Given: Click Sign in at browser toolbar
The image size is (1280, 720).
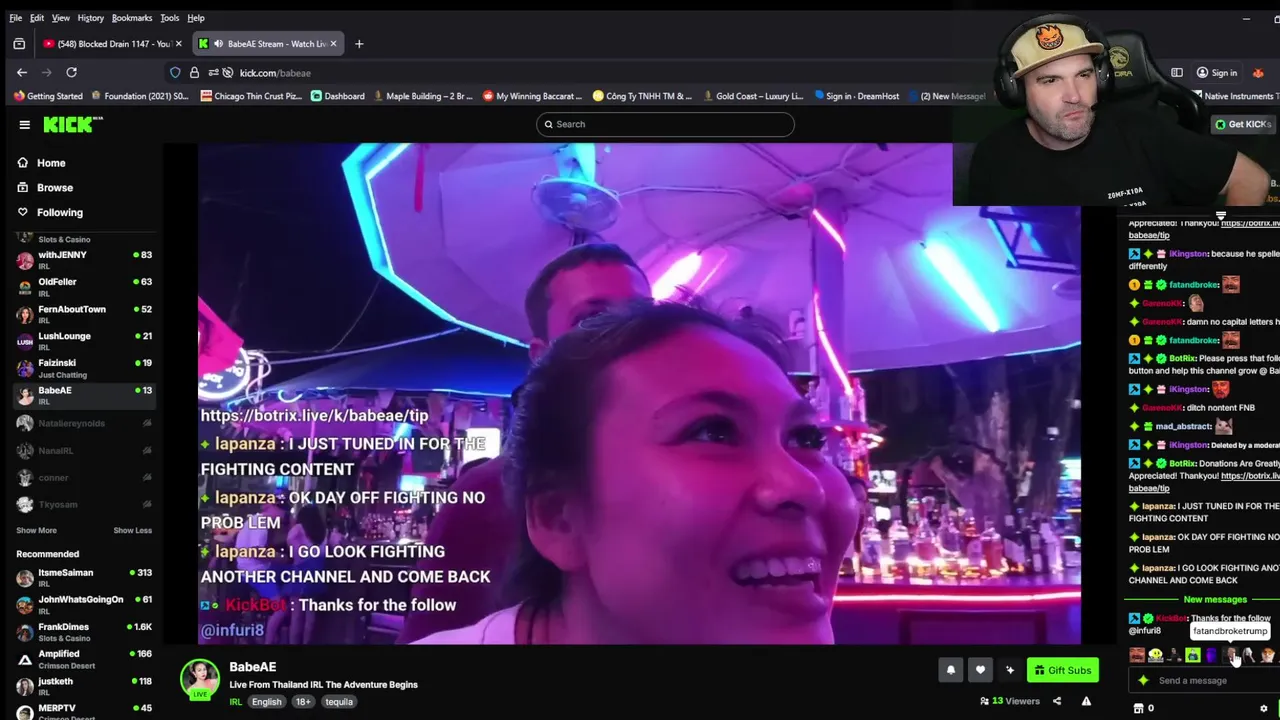Looking at the screenshot, I should [x=1217, y=73].
